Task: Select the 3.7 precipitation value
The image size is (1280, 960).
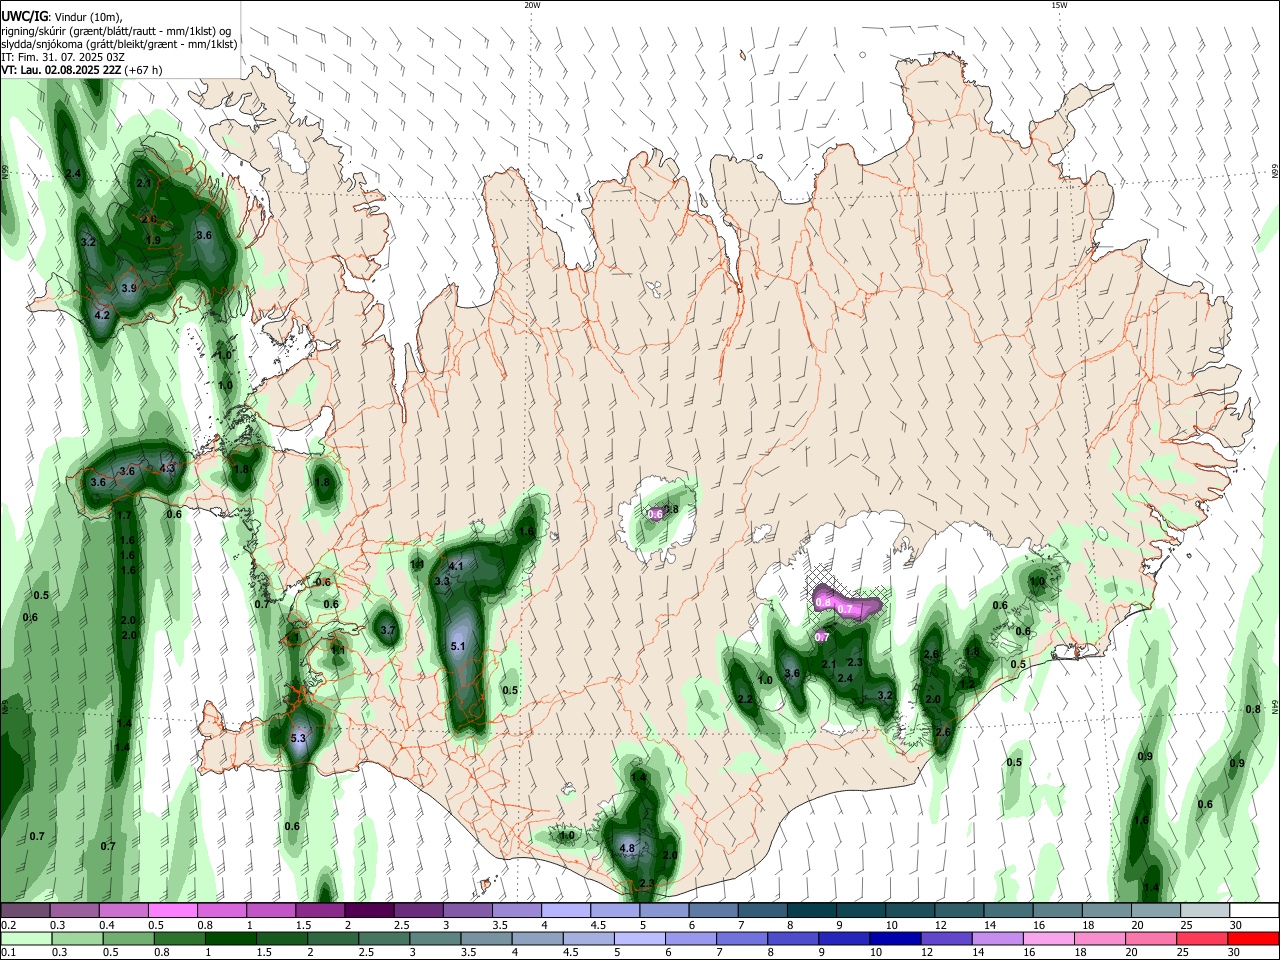Action: pyautogui.click(x=389, y=630)
